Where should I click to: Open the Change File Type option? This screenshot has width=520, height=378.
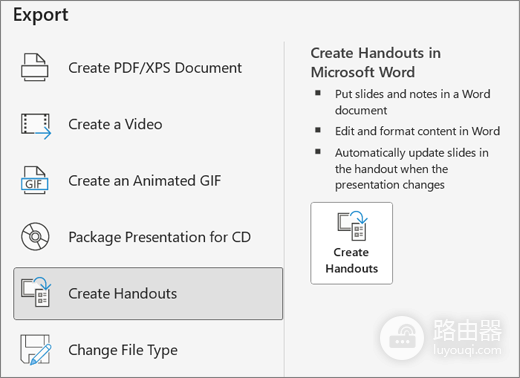pyautogui.click(x=148, y=350)
